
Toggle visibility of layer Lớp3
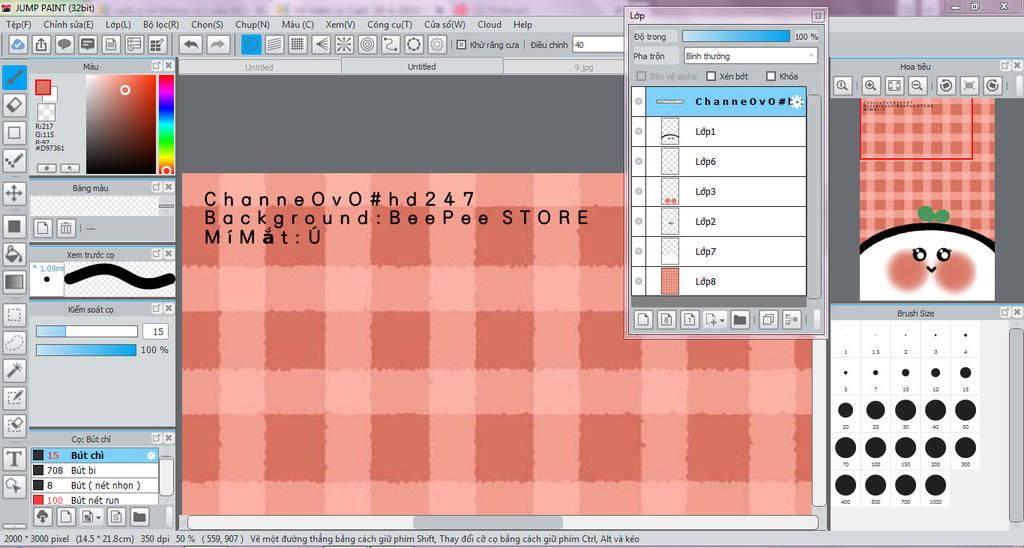pos(639,191)
